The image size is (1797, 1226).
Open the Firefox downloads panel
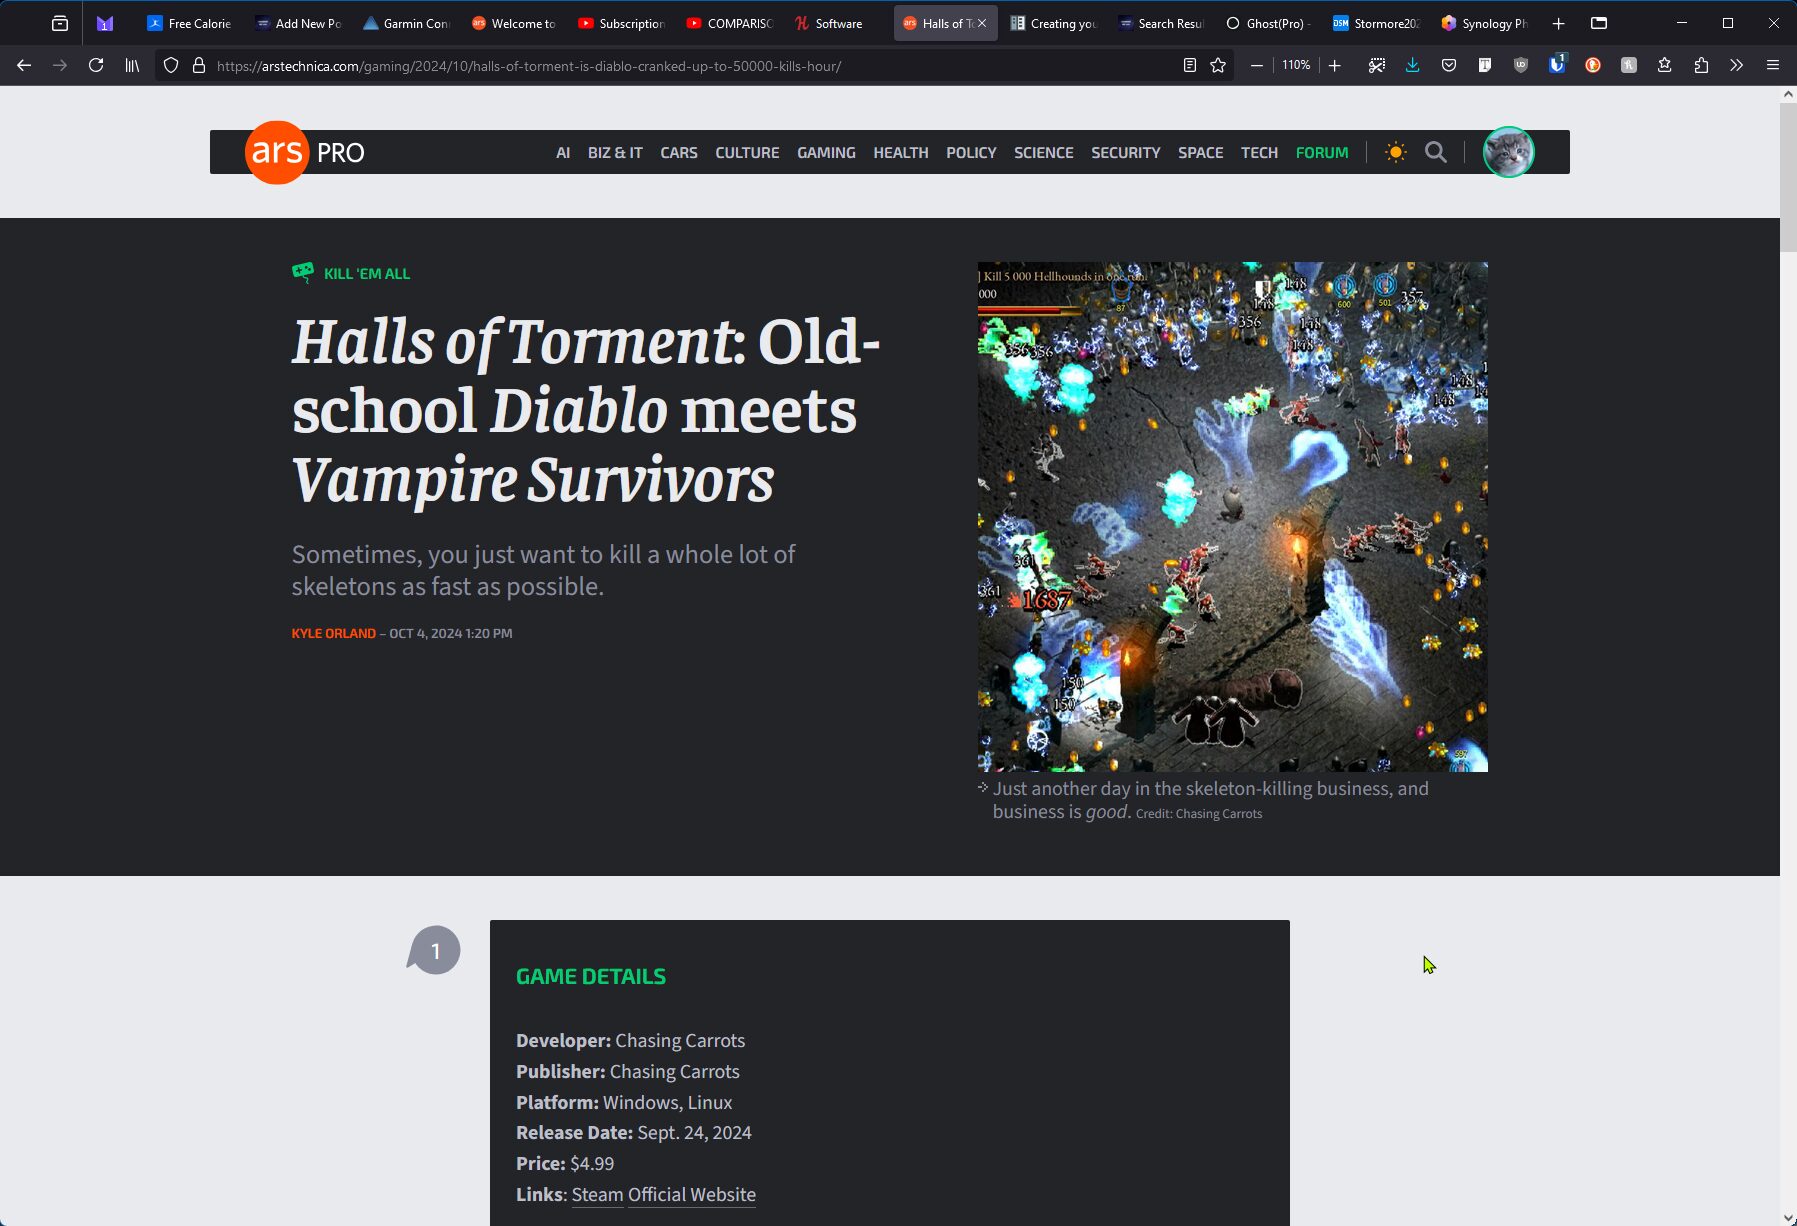pyautogui.click(x=1412, y=65)
